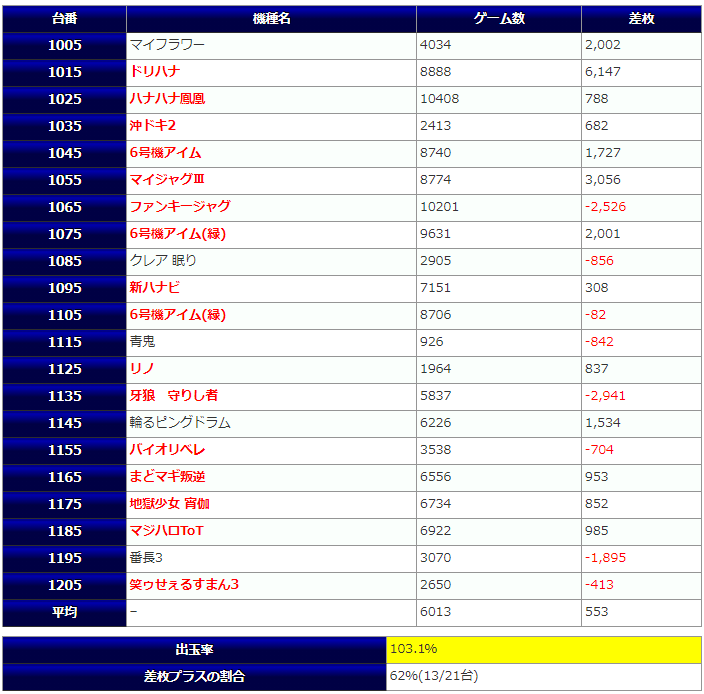The width and height of the screenshot is (704, 694).
Task: Click the 機種名 column header
Action: [271, 19]
